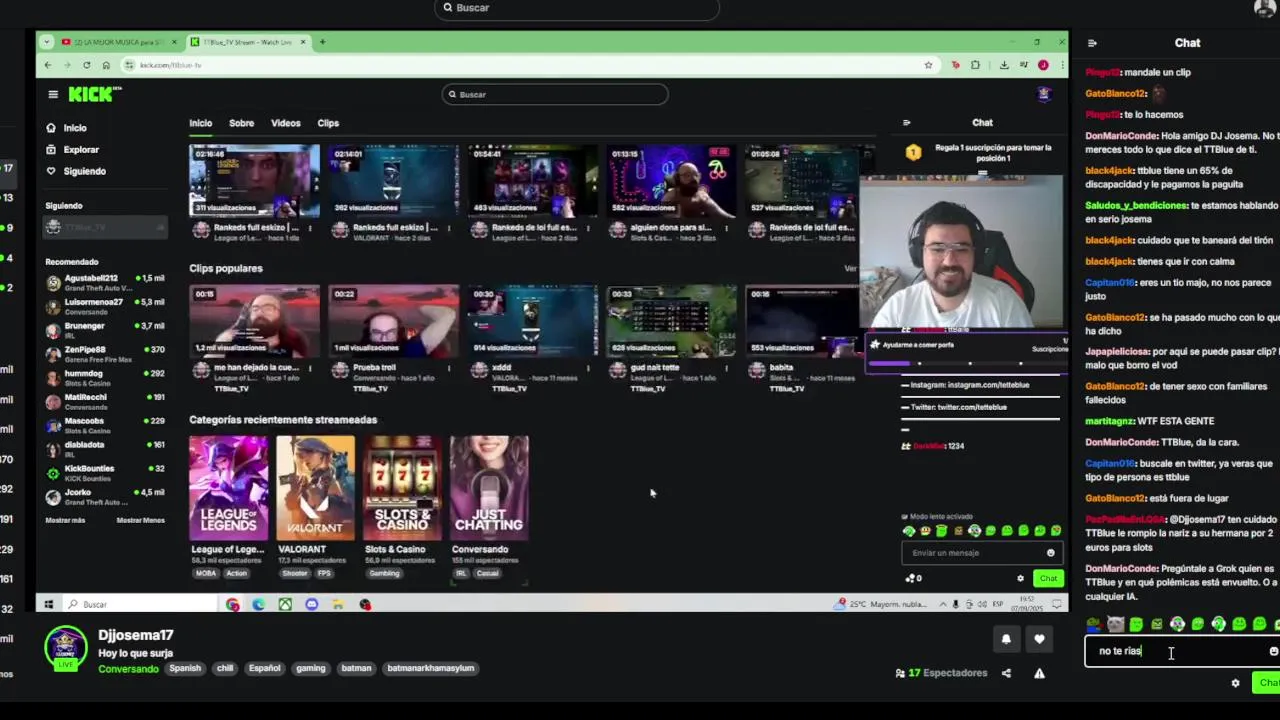Open downloads icon in streamed browser
Viewport: 1280px width, 720px height.
tap(1004, 65)
